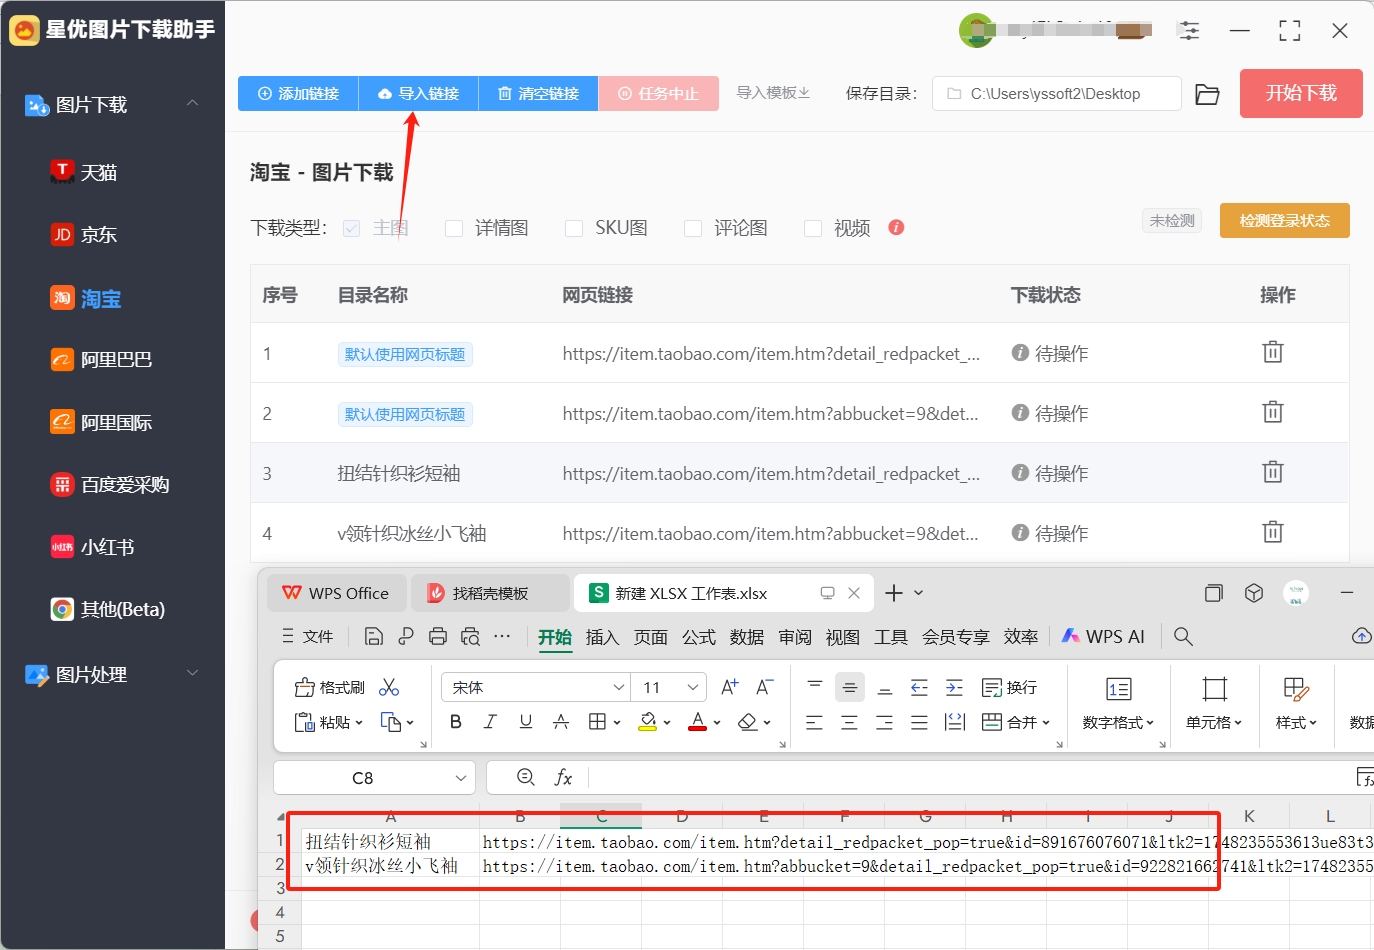The width and height of the screenshot is (1374, 950).
Task: Click Increase font size in WPS
Action: click(729, 687)
